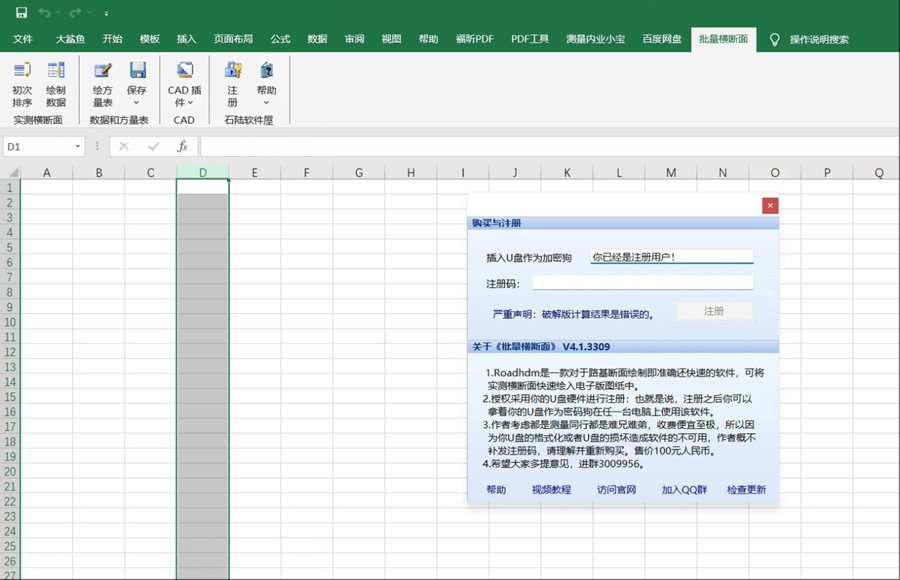The image size is (900, 580).
Task: Switch to the 插入 tab
Action: click(x=186, y=39)
